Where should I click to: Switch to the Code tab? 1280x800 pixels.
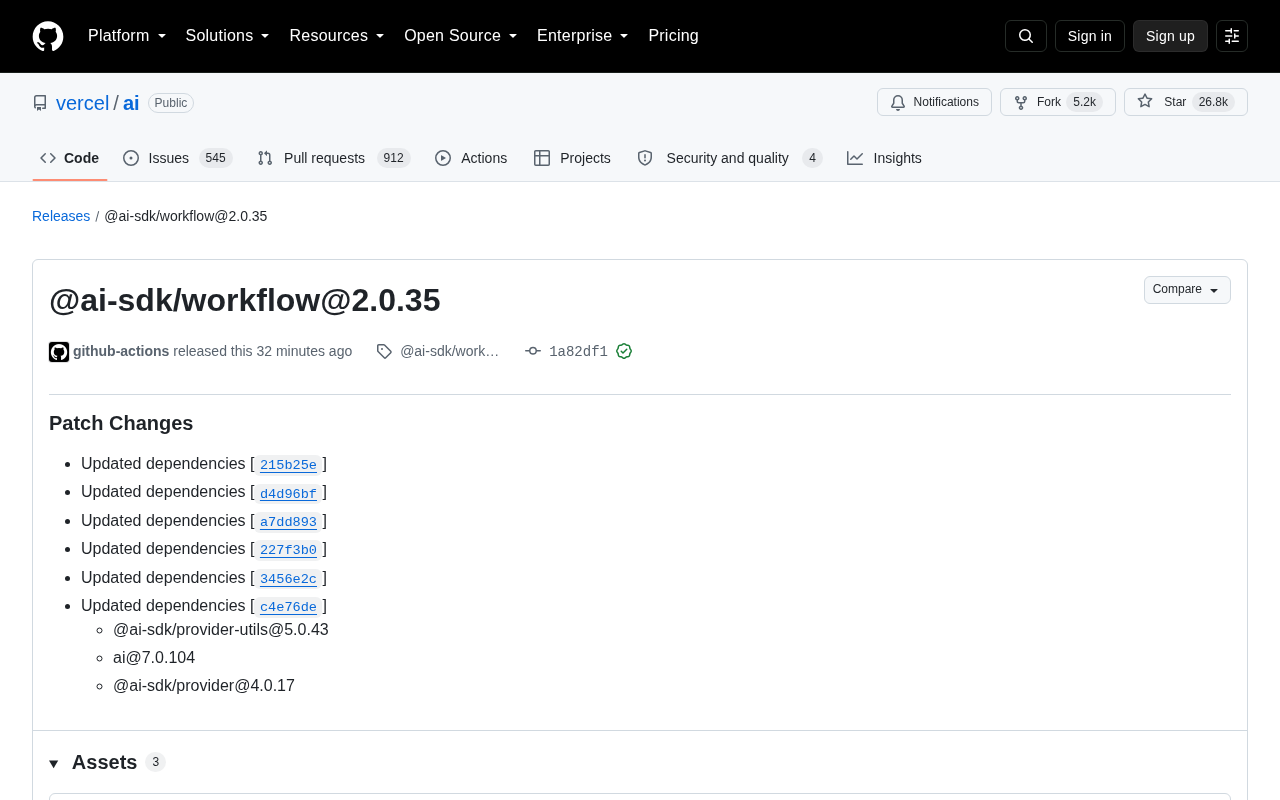coord(70,158)
